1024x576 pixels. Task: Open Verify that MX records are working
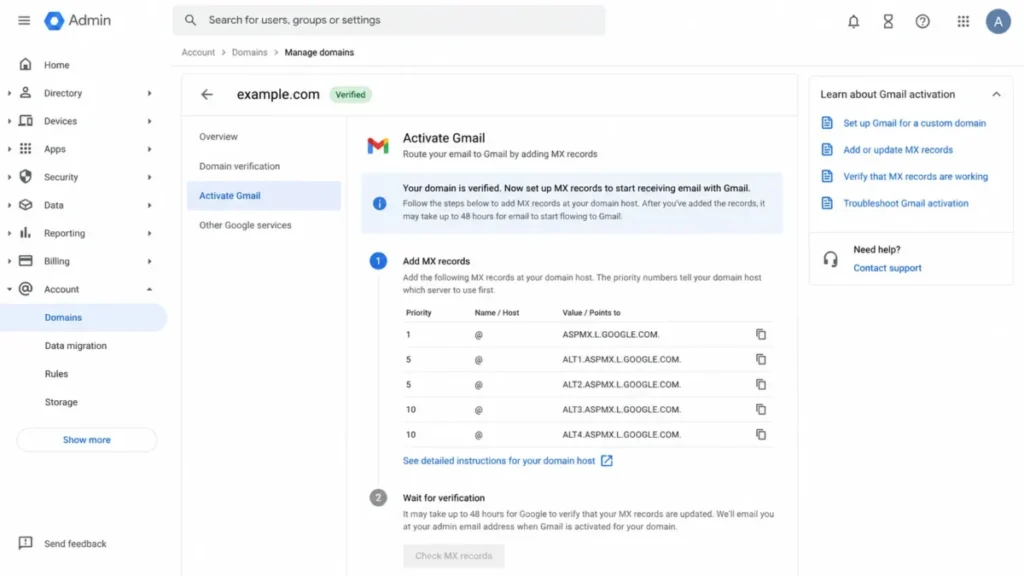click(916, 176)
